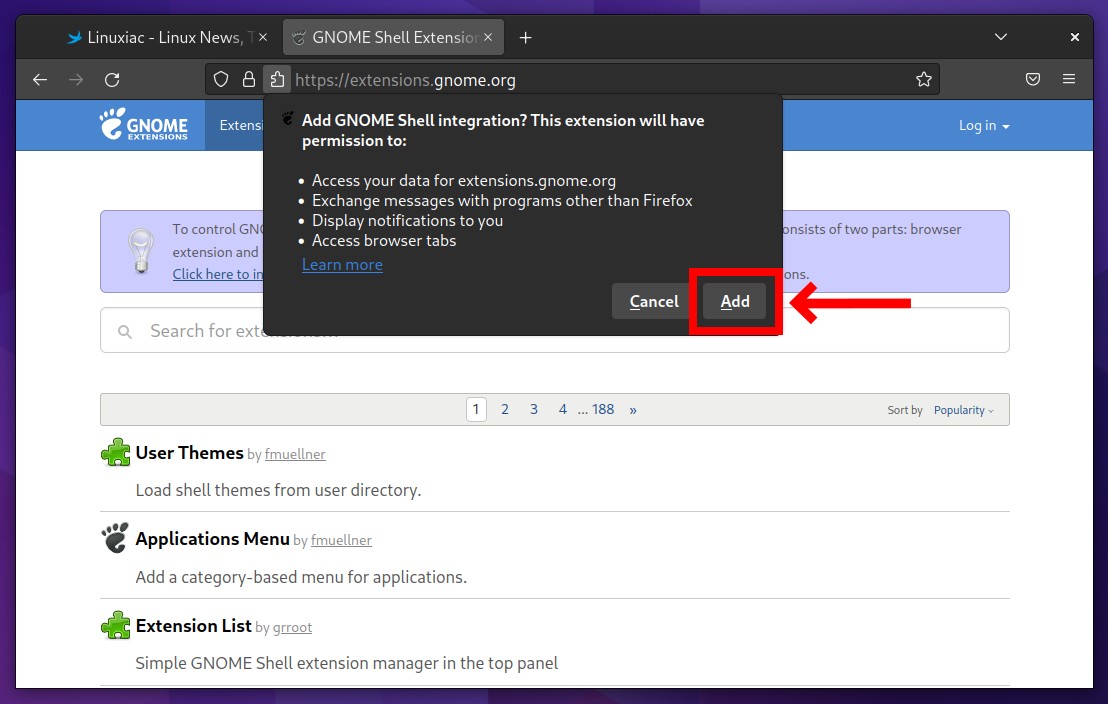Focus the Search for extensions field
Screen dimensions: 1108x704
click(555, 330)
